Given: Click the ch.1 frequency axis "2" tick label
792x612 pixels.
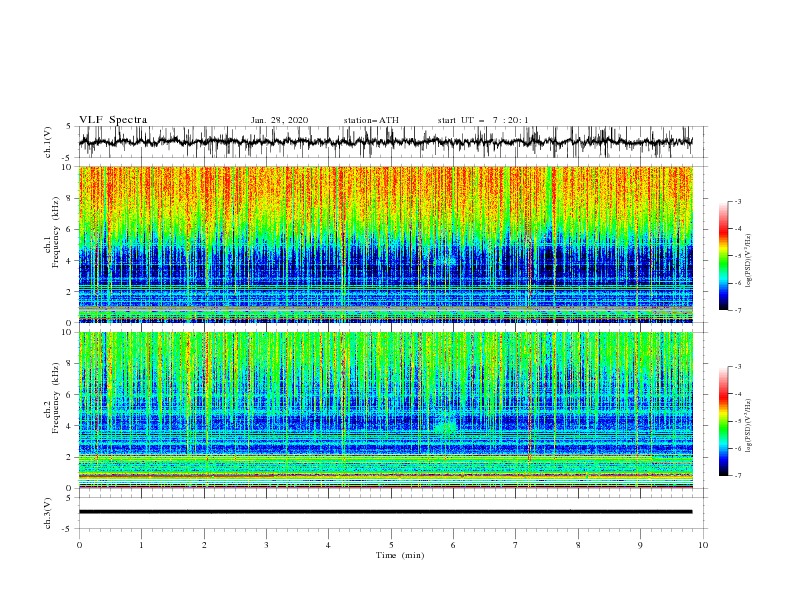Looking at the screenshot, I should (x=70, y=292).
